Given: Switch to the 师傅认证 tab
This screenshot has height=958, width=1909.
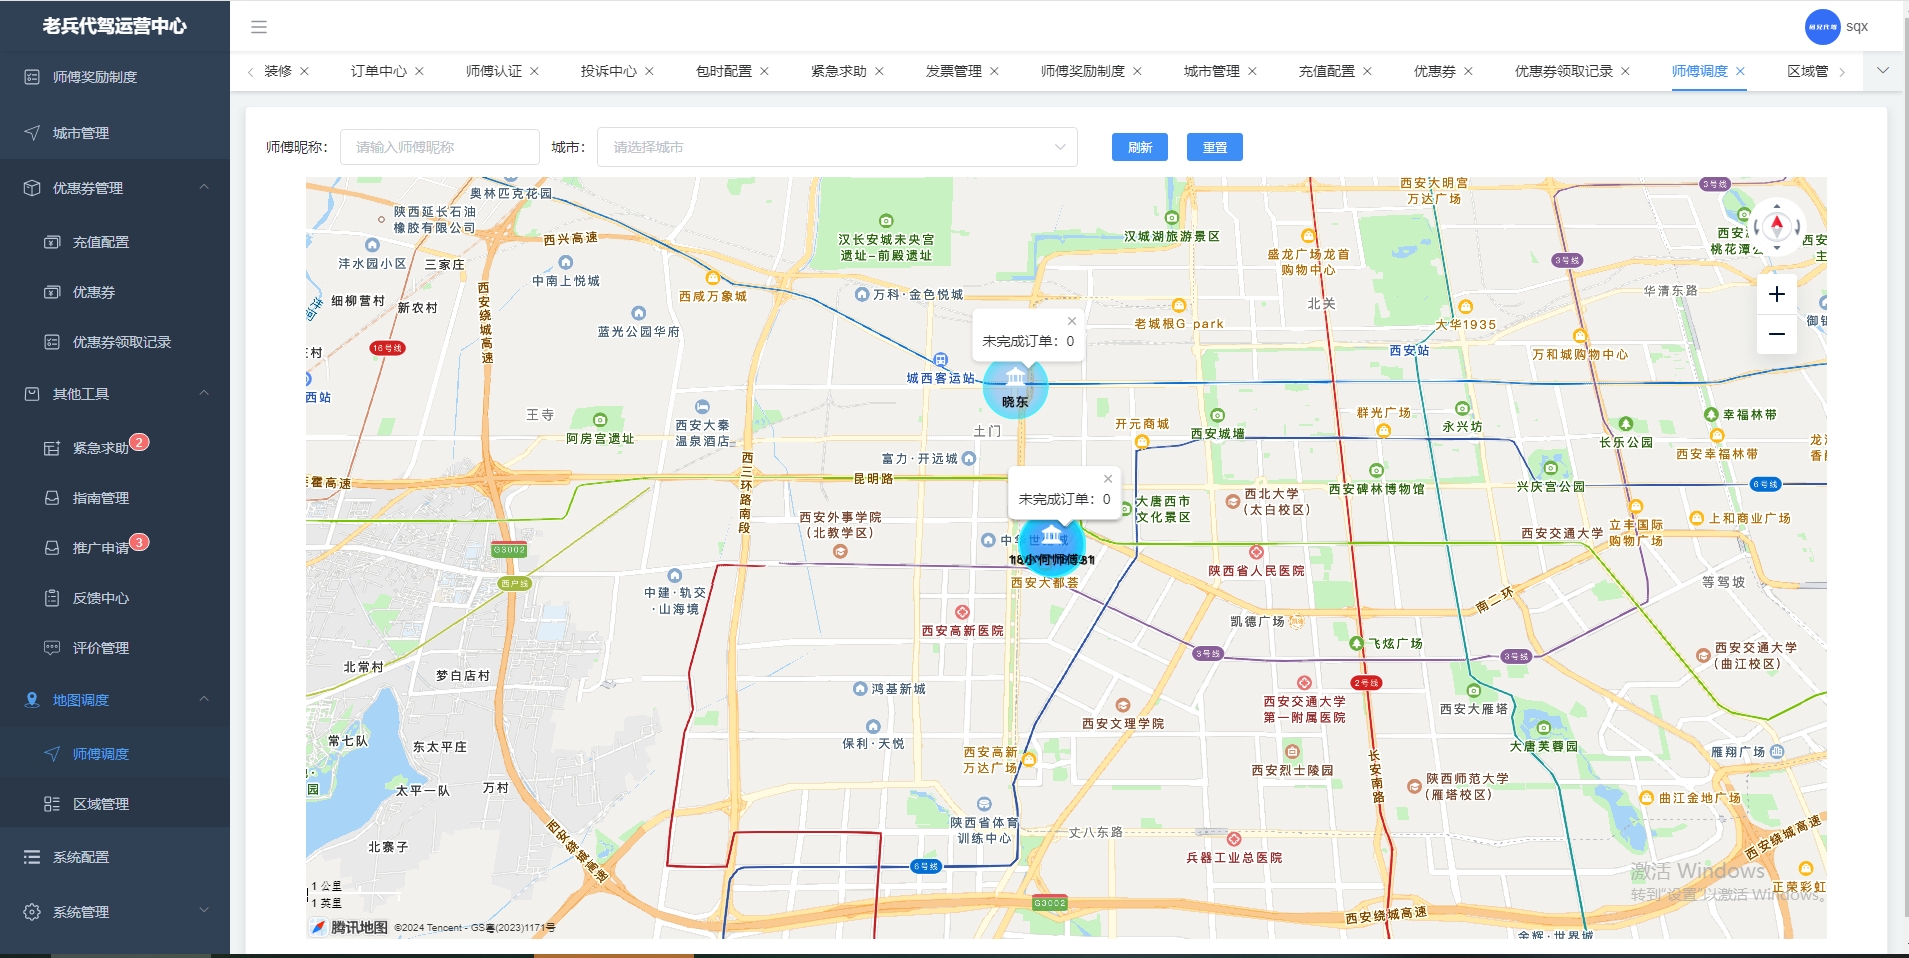Looking at the screenshot, I should [x=494, y=71].
